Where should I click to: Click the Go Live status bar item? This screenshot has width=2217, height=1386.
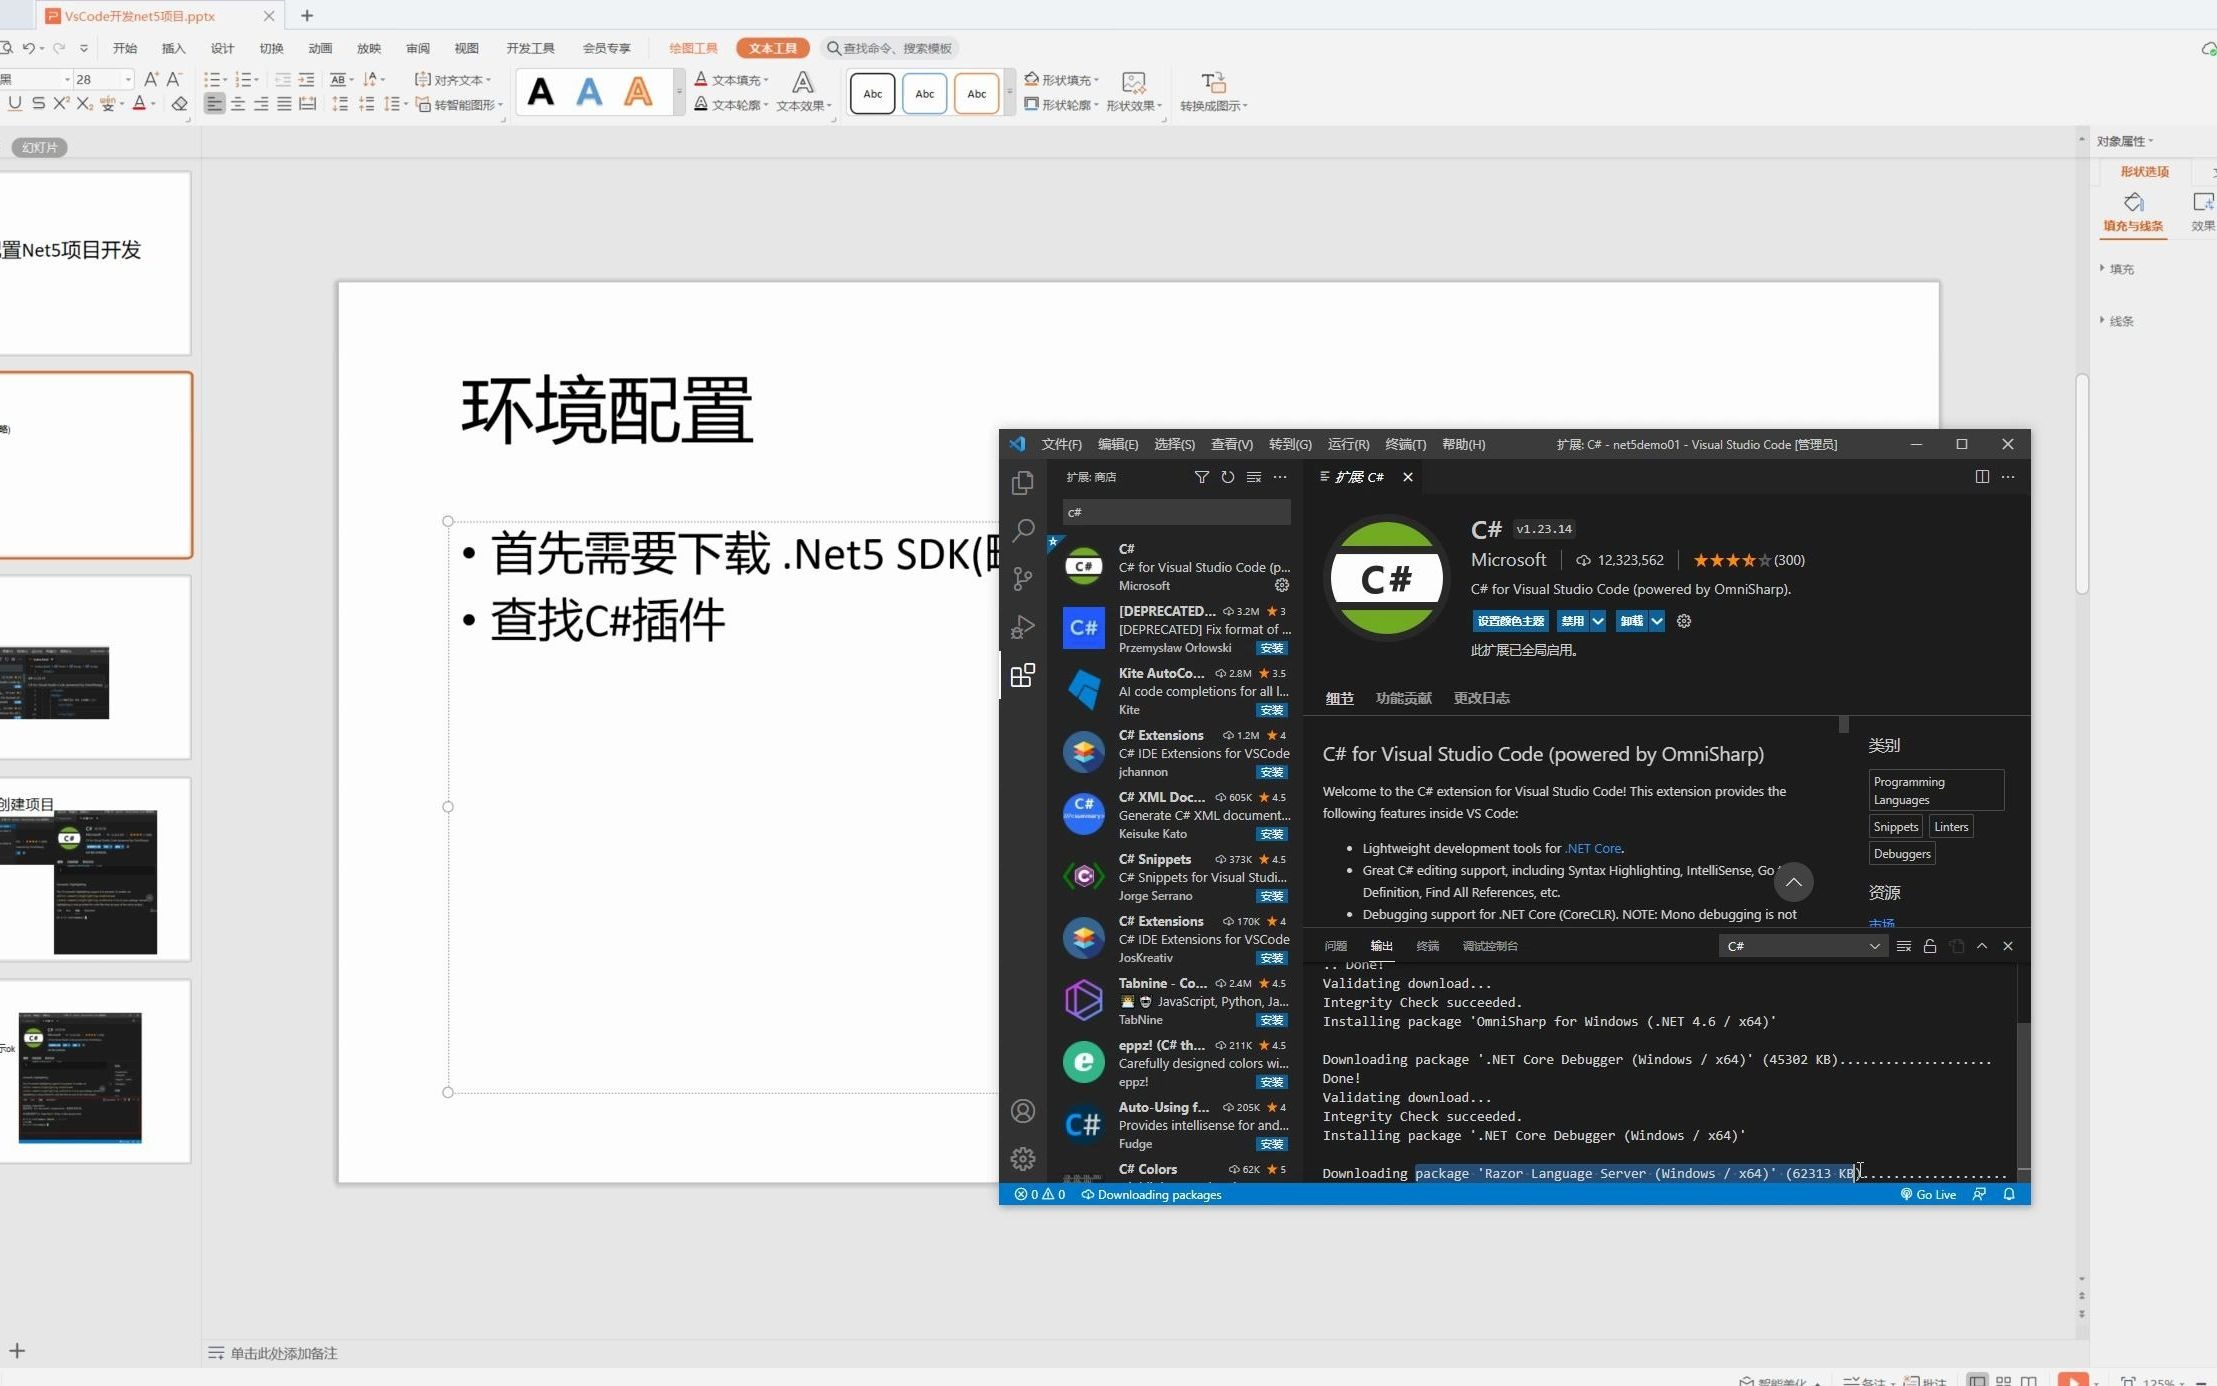coord(1928,1194)
